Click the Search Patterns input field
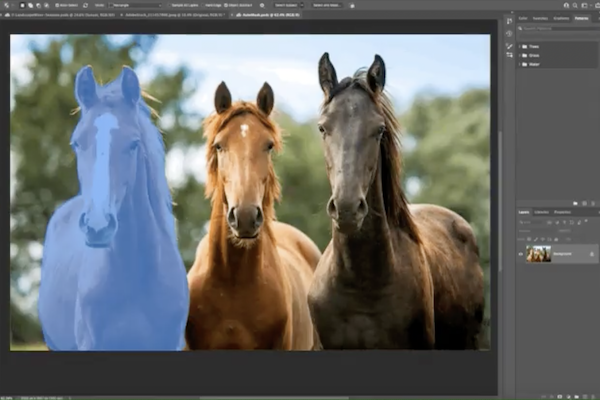The height and width of the screenshot is (400, 600). pyautogui.click(x=559, y=28)
